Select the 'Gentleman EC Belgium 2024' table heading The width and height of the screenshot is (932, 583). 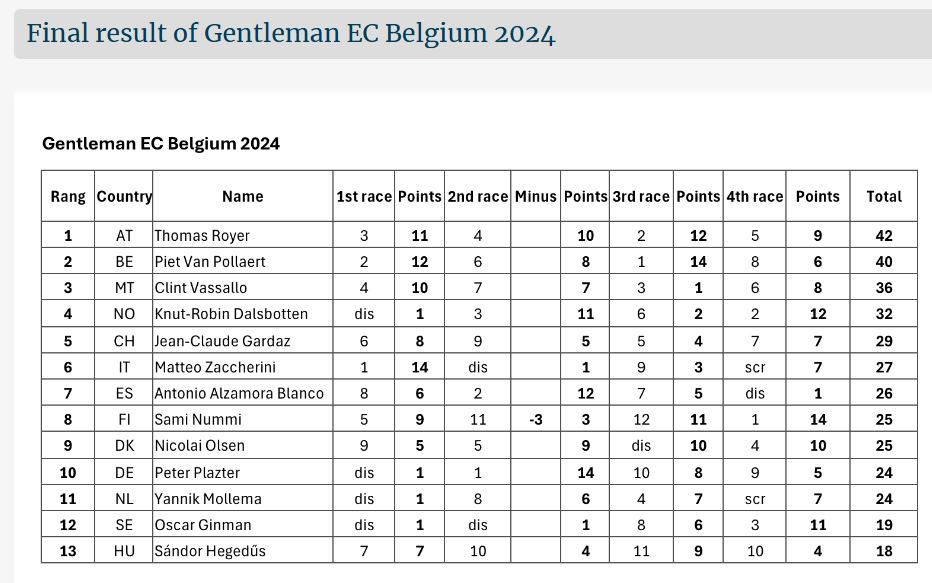(161, 144)
